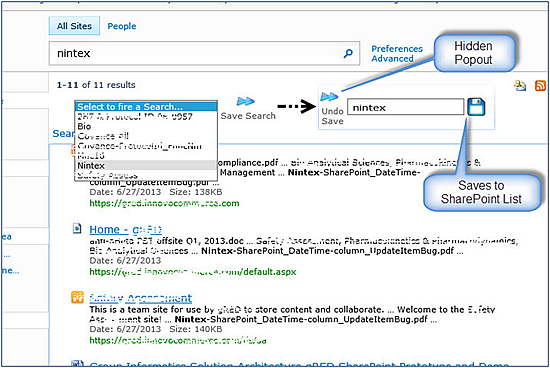
Task: Click the orange team site icon beside third result
Action: [77, 297]
